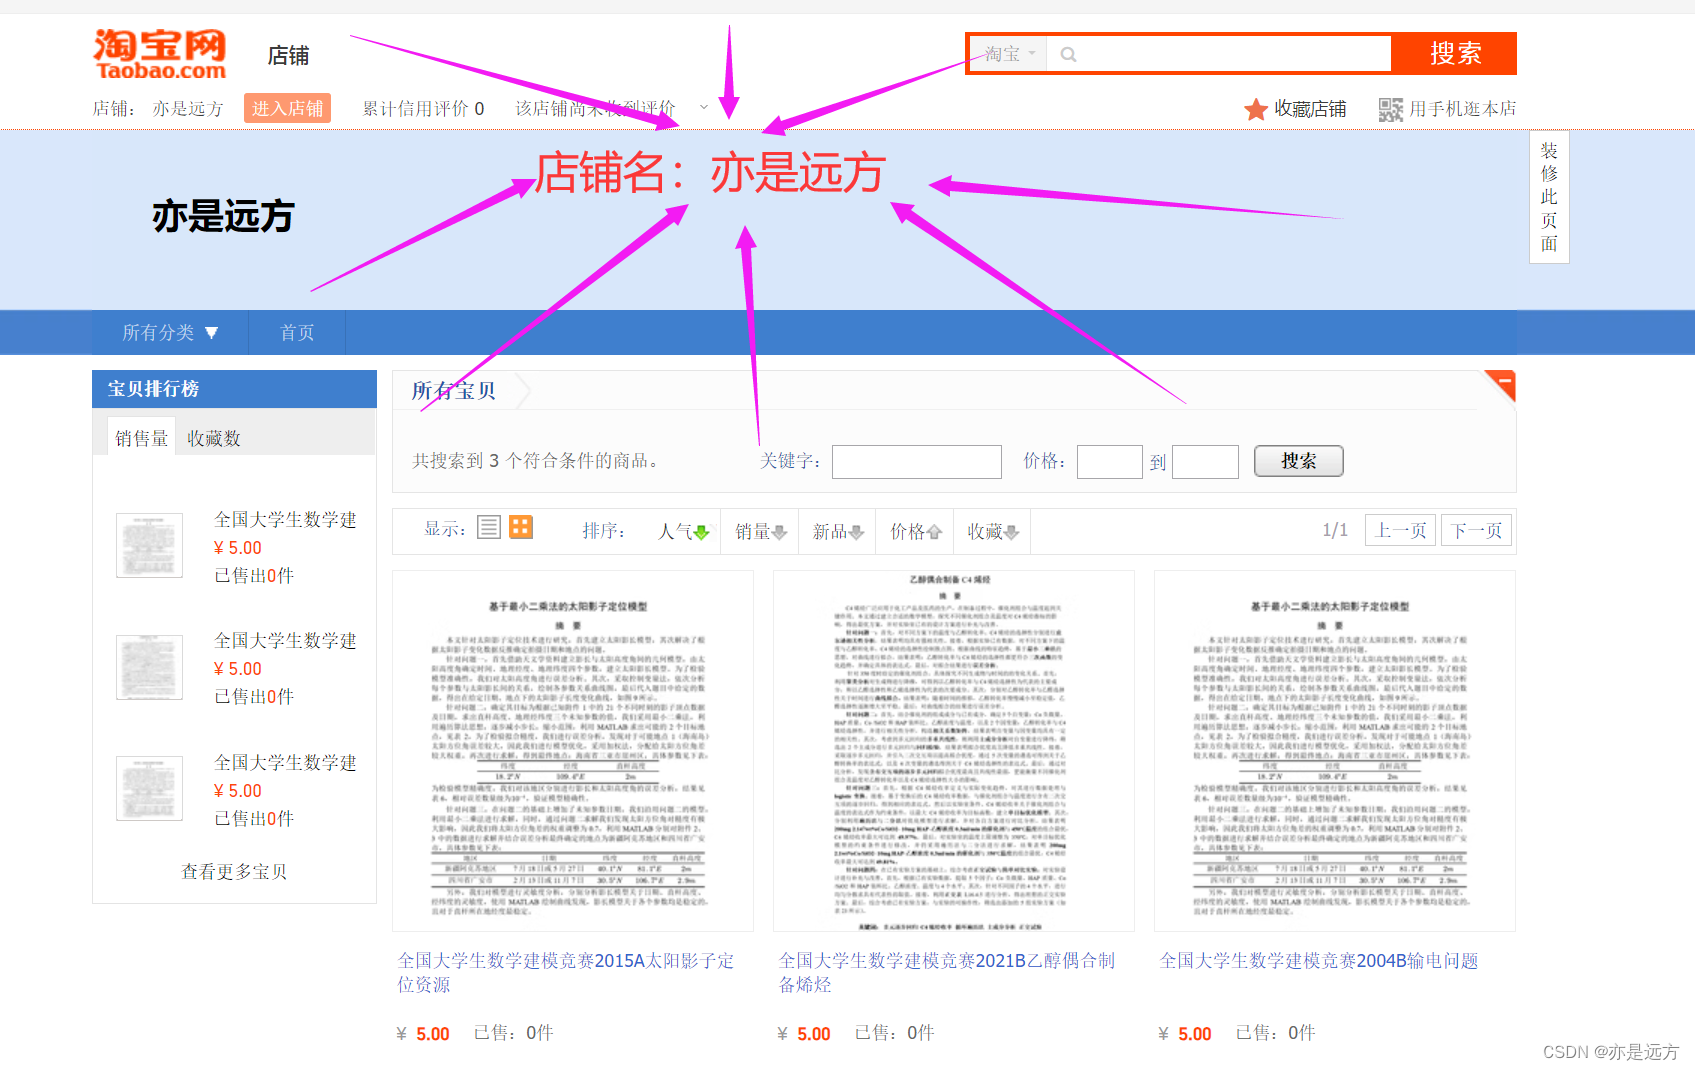Open the 2021B乙醇偶合 product image
The width and height of the screenshot is (1695, 1070).
[954, 751]
